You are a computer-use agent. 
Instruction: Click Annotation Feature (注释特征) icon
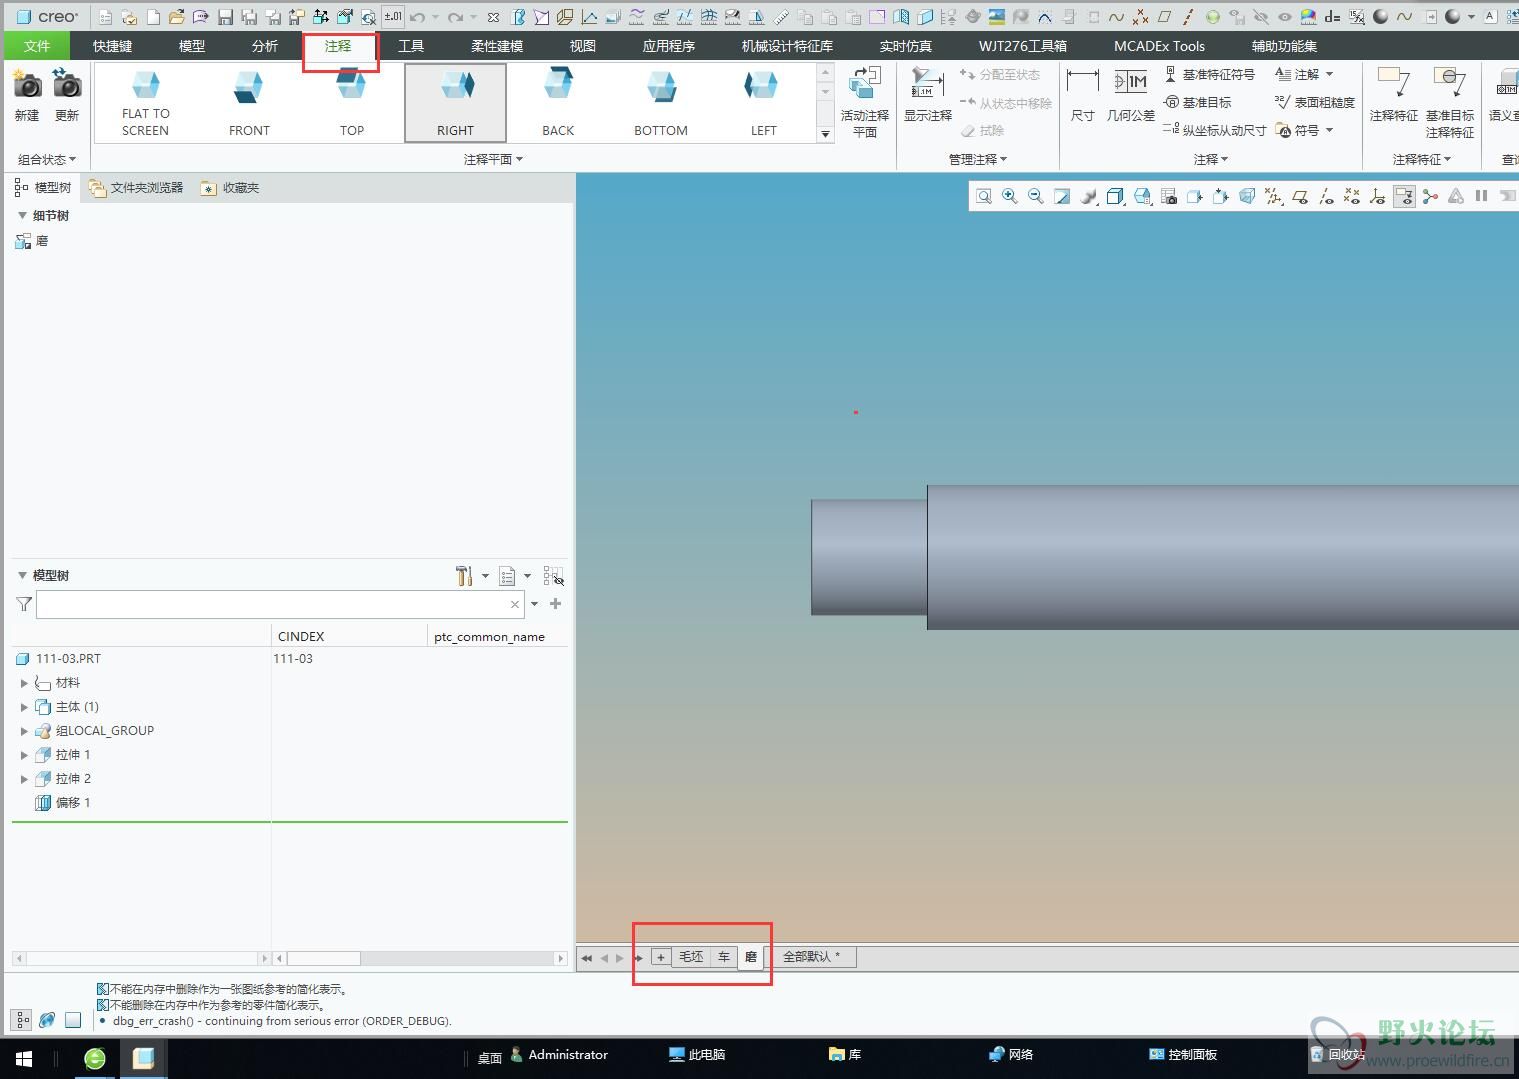tap(1394, 95)
